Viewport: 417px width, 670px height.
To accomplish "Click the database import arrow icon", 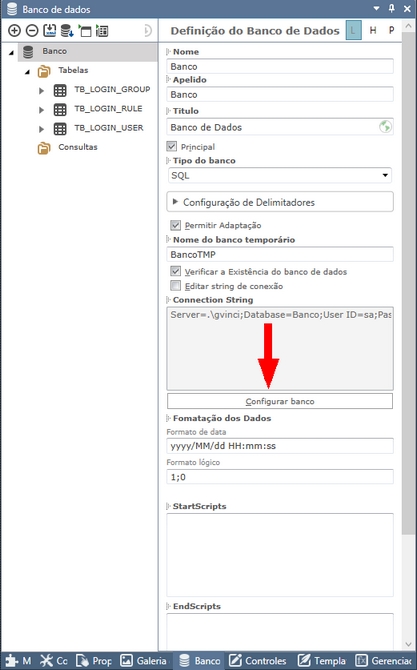I will [x=67, y=30].
